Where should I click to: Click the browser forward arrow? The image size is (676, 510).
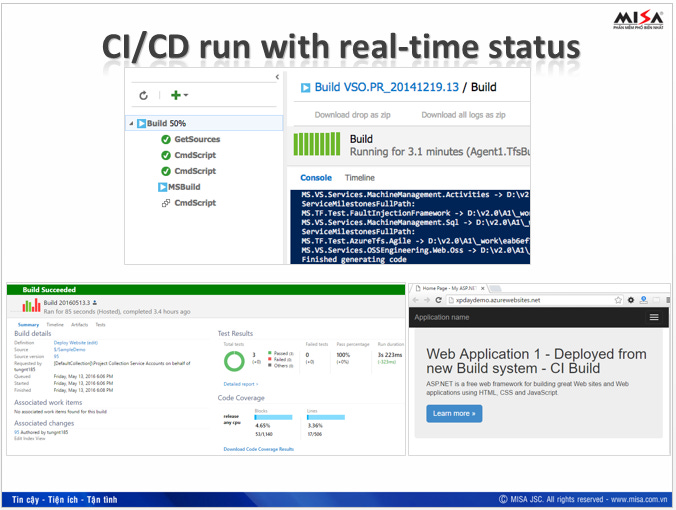point(427,300)
